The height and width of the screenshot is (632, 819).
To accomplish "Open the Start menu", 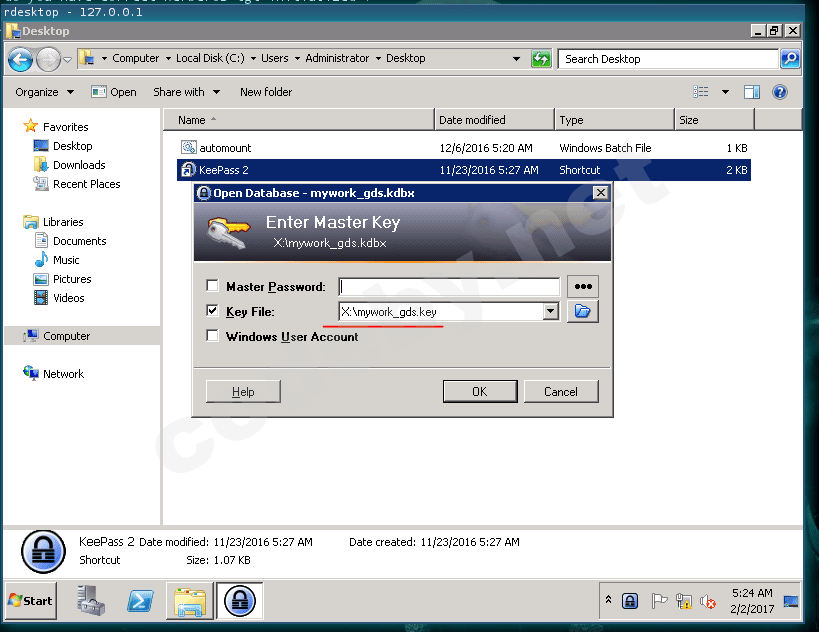I will coord(31,601).
